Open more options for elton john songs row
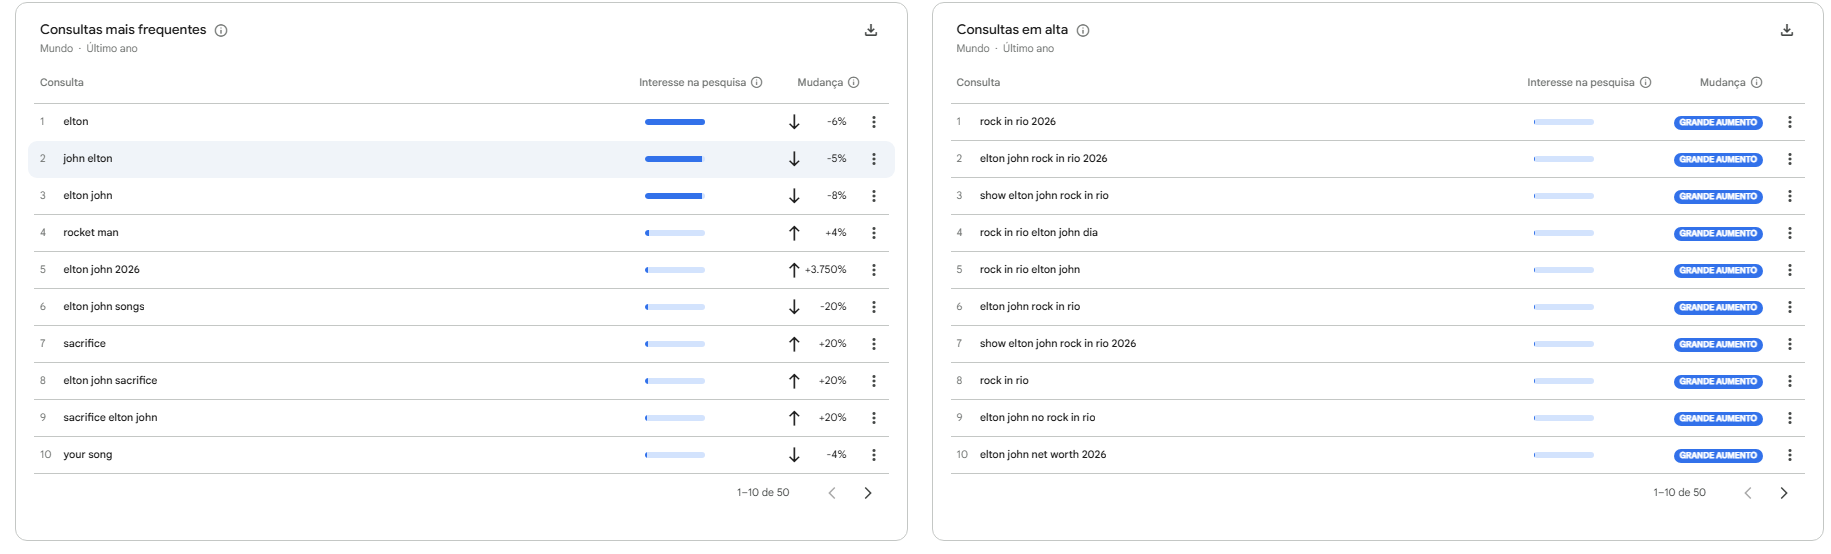 click(x=874, y=307)
